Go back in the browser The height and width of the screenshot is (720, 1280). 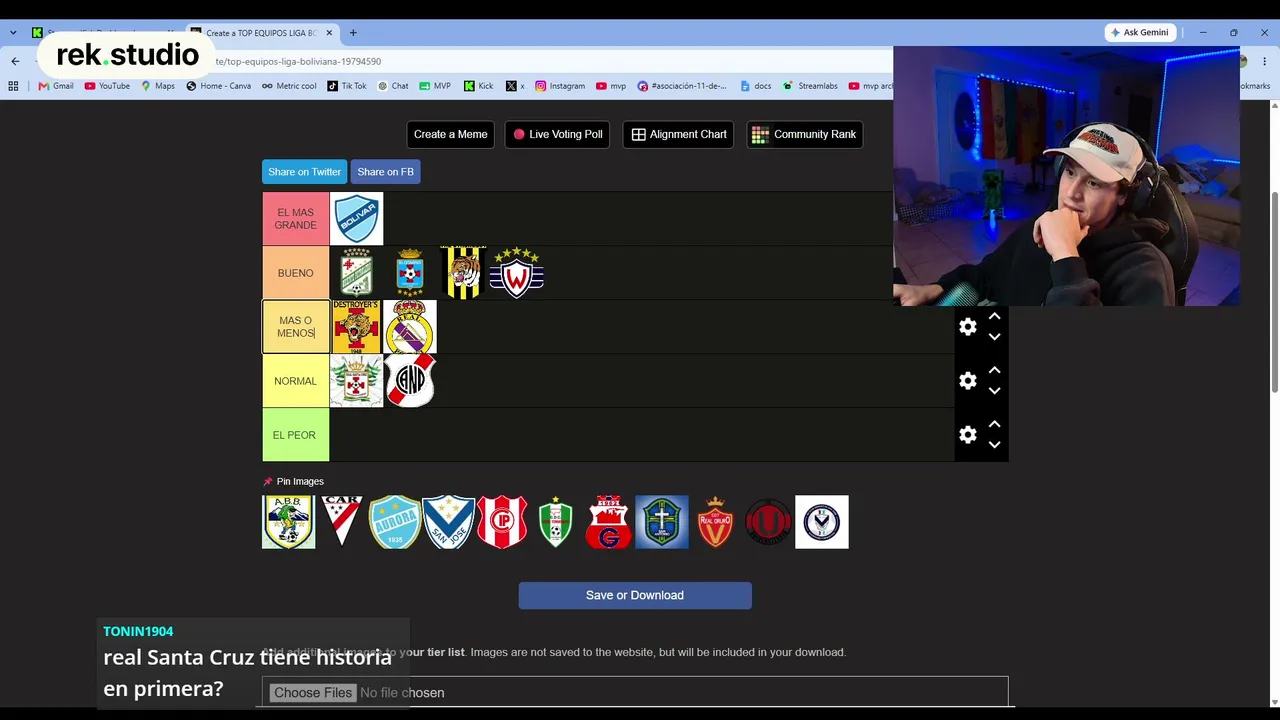[x=15, y=61]
